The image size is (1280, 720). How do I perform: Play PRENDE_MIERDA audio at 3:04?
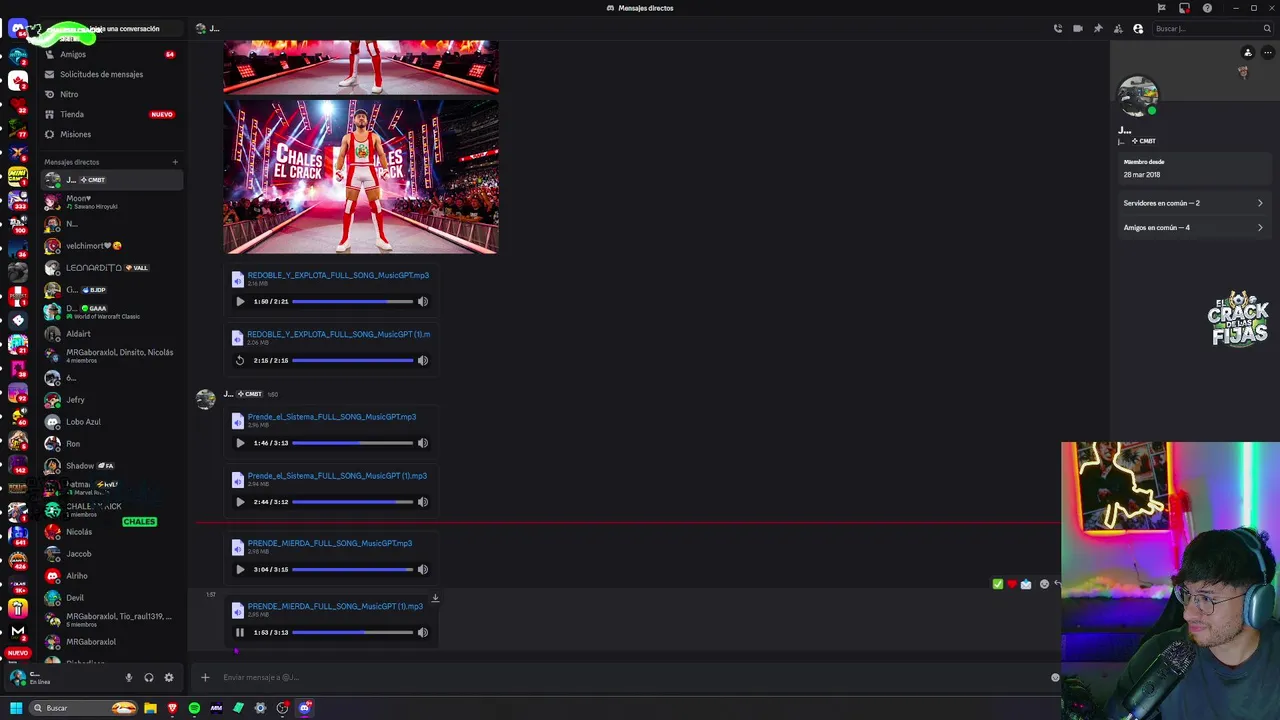[240, 569]
